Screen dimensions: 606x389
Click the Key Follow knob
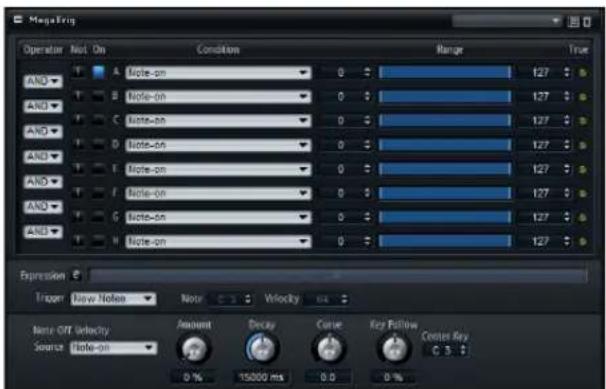(394, 348)
